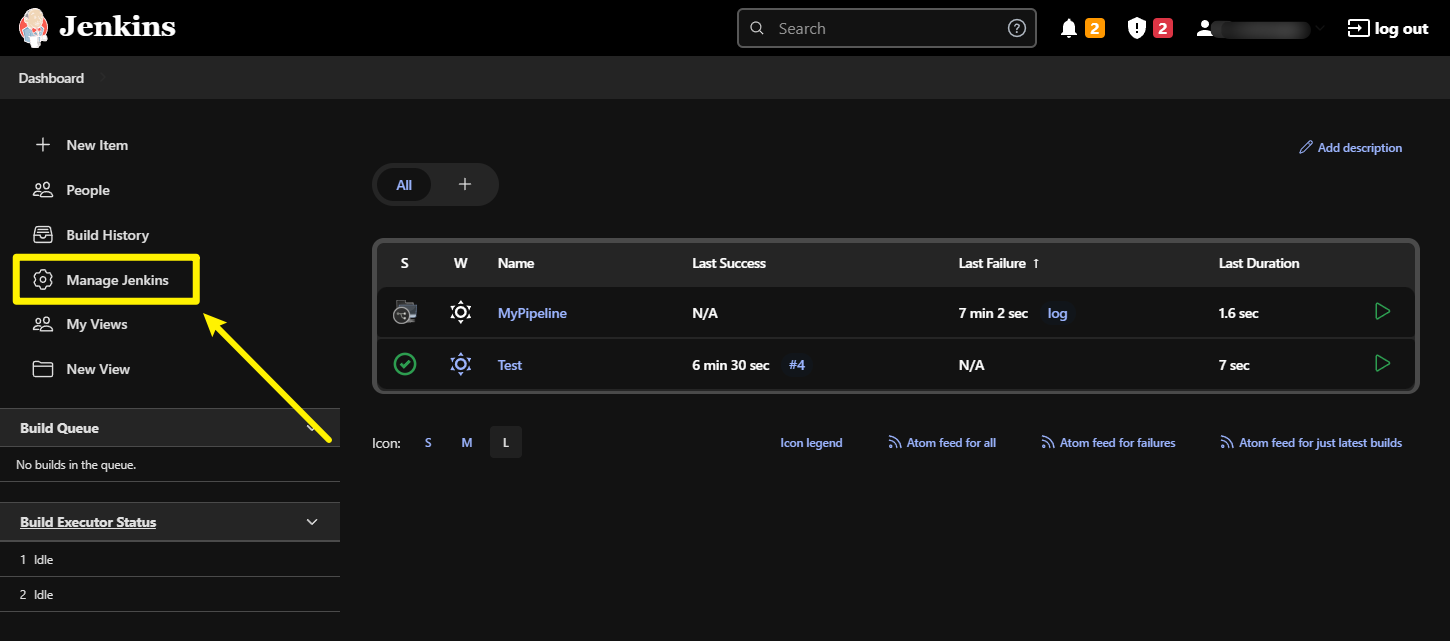Open Manage Jenkins in the sidebar

117,280
